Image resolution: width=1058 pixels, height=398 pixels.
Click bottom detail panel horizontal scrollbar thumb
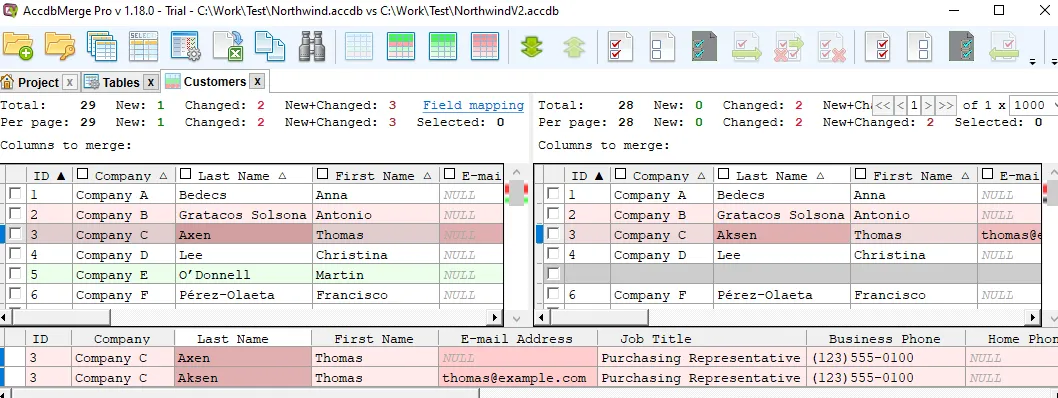click(246, 393)
